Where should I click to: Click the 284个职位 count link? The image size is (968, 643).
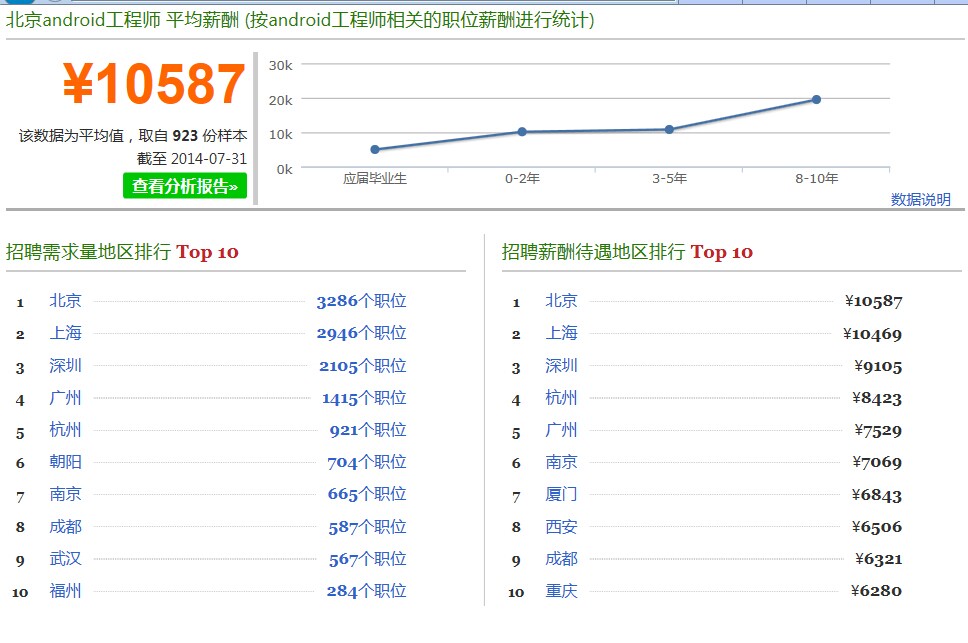[x=367, y=591]
